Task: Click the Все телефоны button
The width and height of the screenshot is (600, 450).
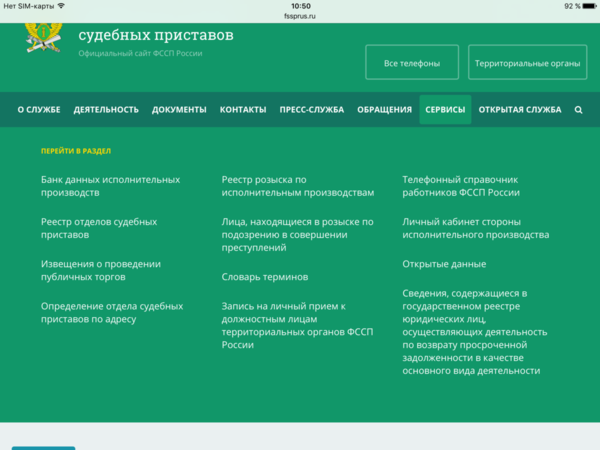Action: point(412,62)
